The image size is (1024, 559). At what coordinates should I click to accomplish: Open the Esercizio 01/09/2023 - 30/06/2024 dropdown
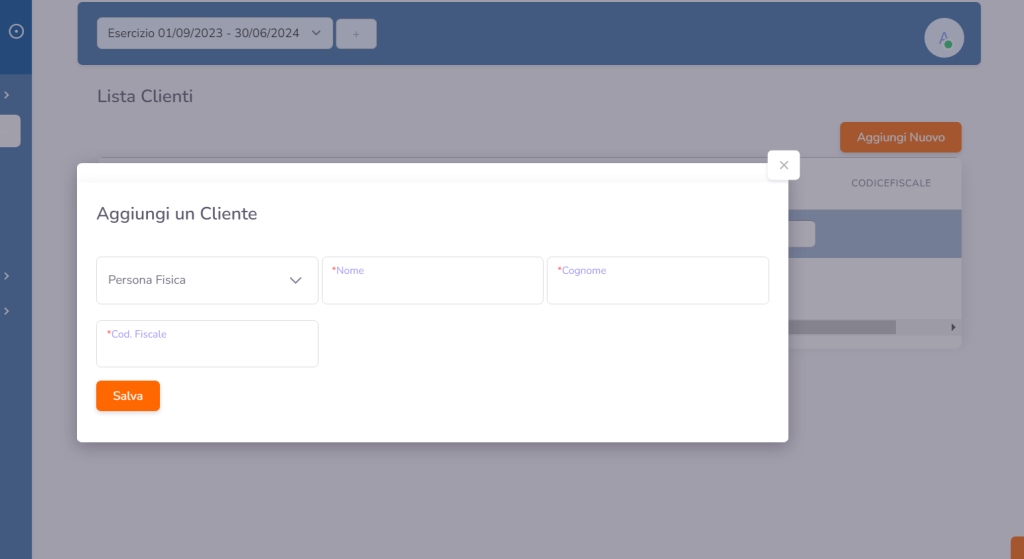coord(214,33)
